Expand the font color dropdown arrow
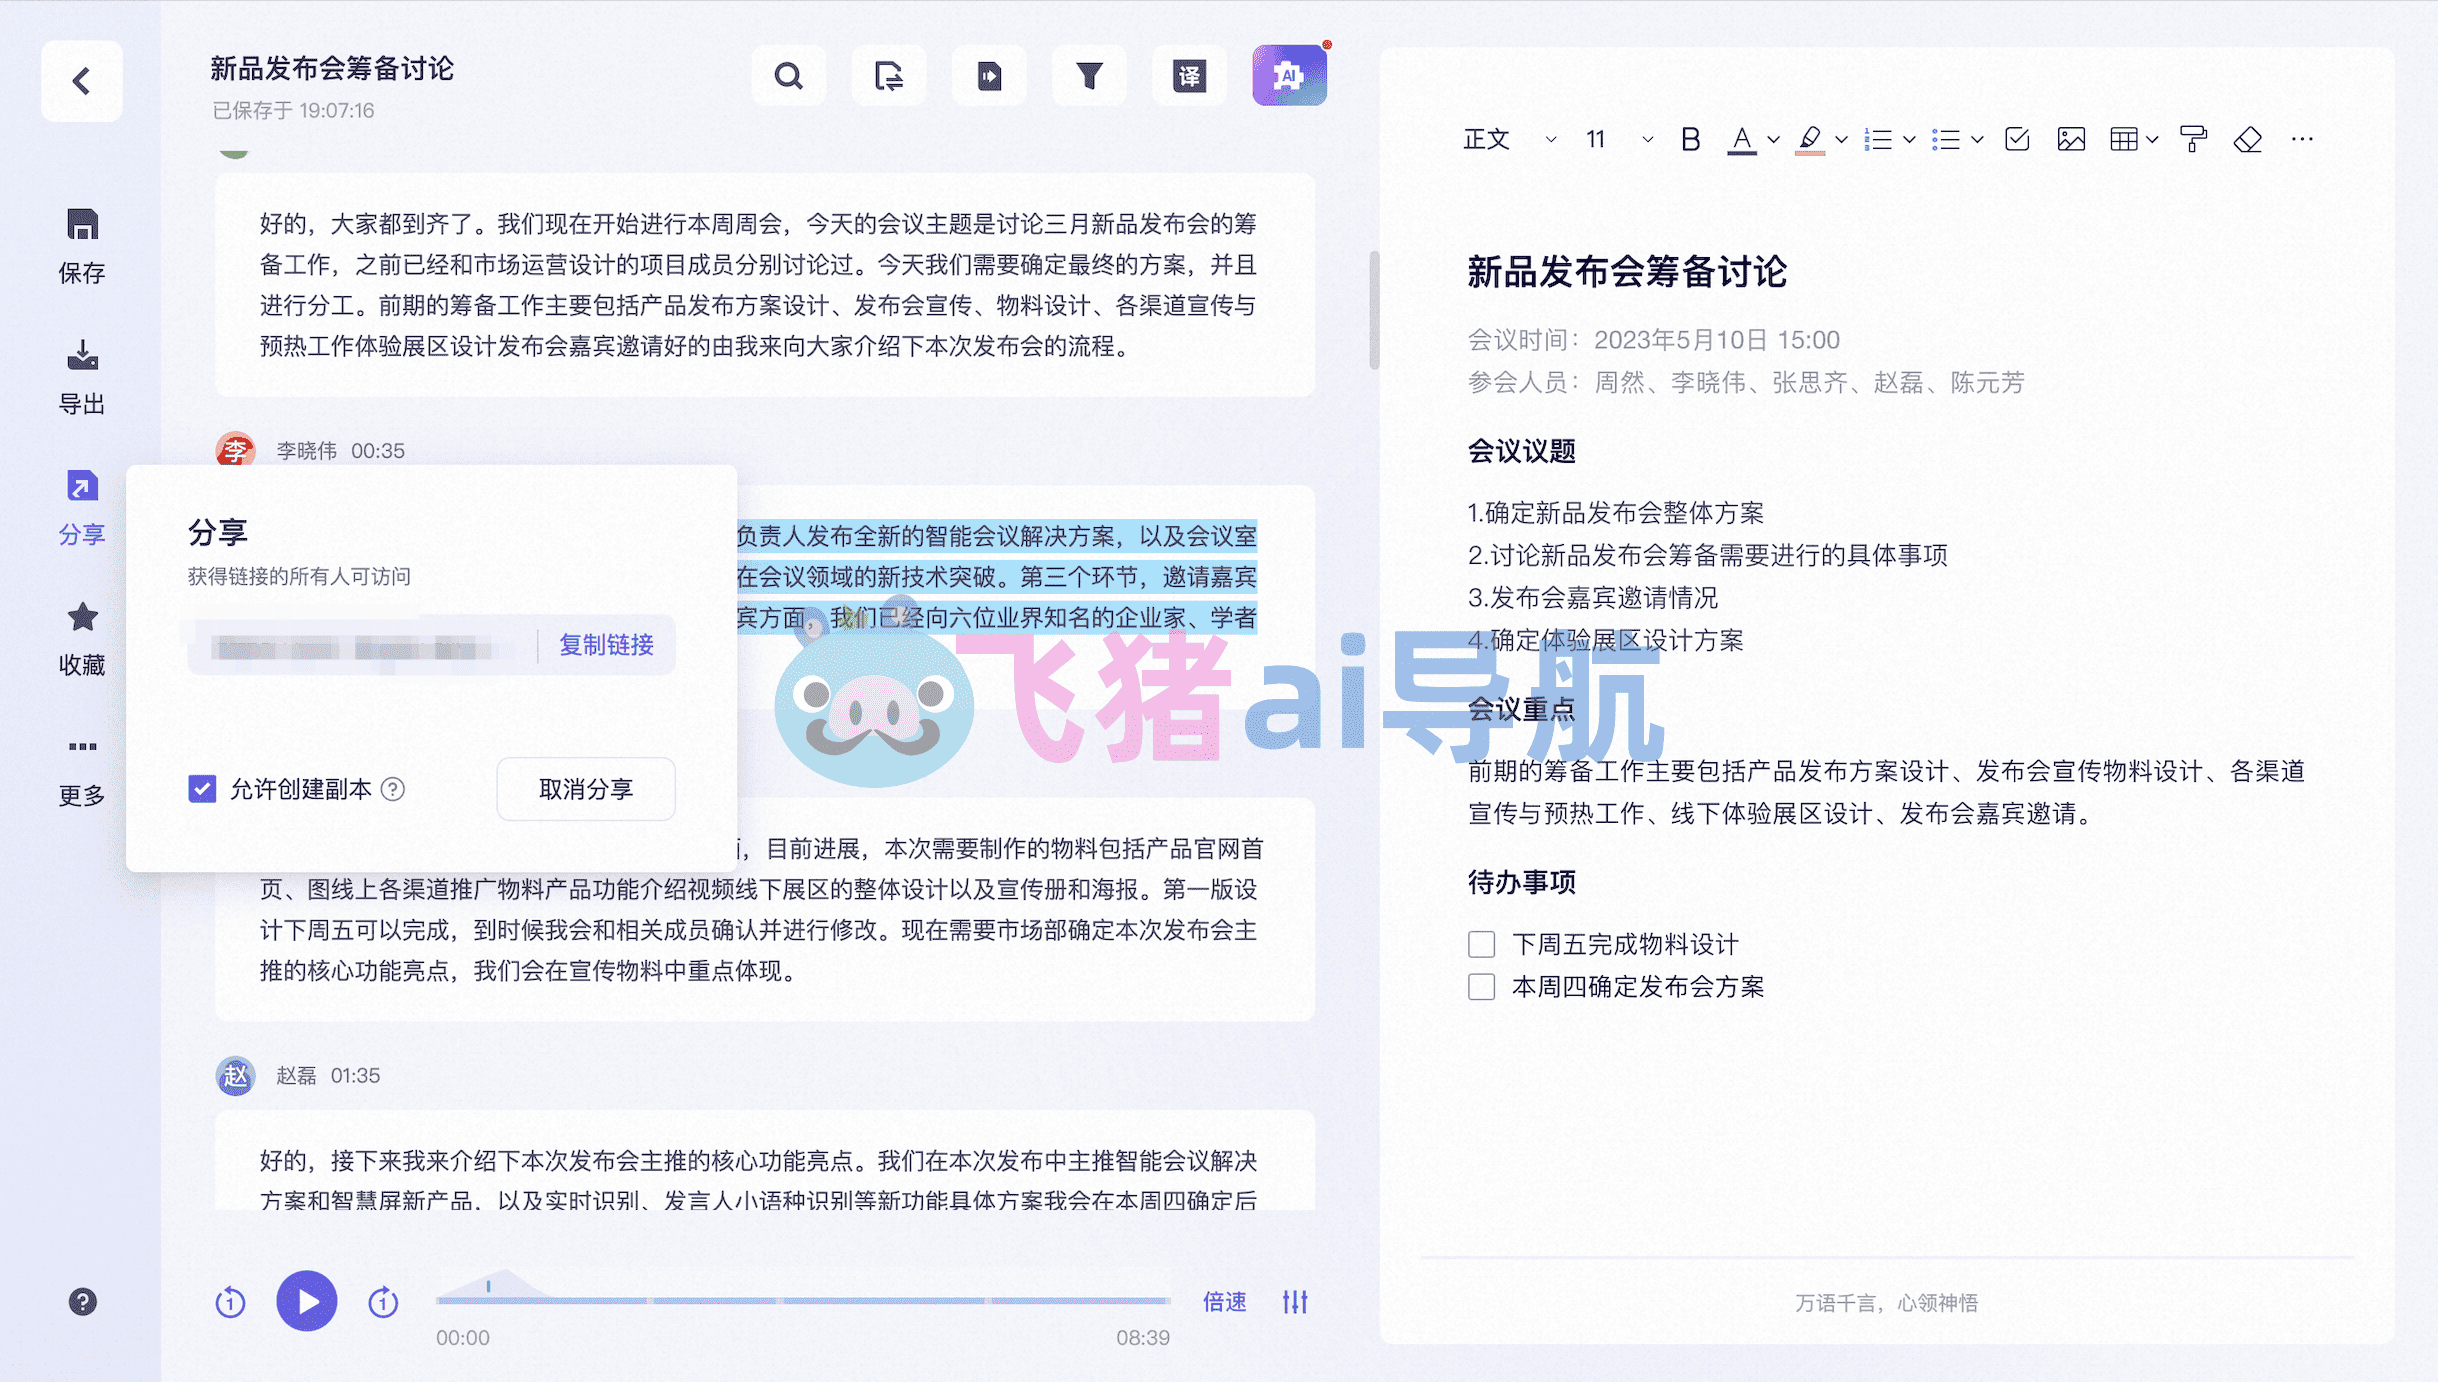 click(1773, 140)
